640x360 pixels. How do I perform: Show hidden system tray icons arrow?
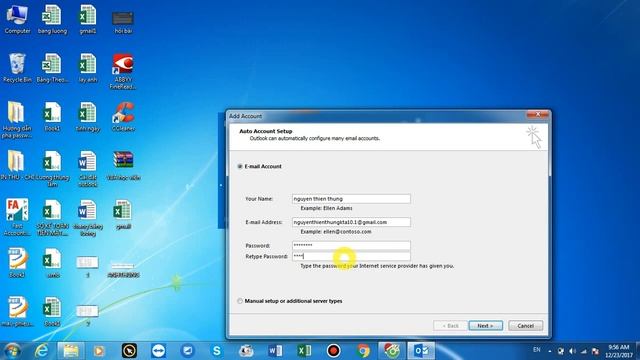point(550,351)
